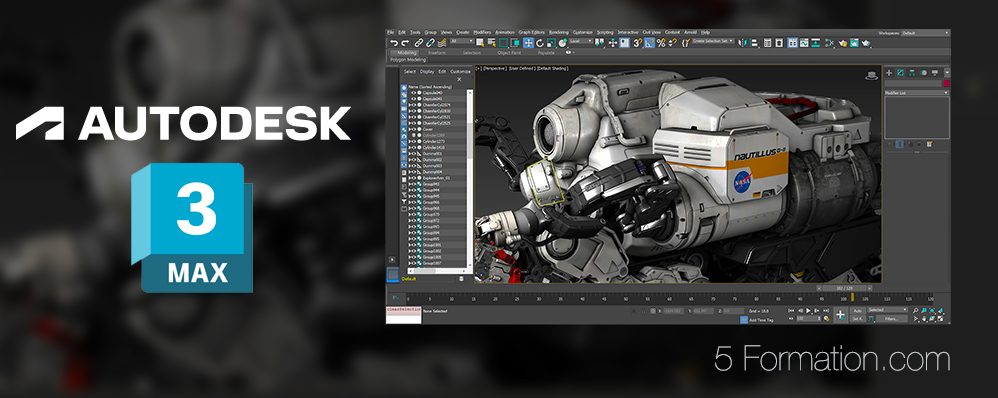Image resolution: width=998 pixels, height=398 pixels.
Task: Click the Bind to Space Warp icon
Action: point(442,43)
